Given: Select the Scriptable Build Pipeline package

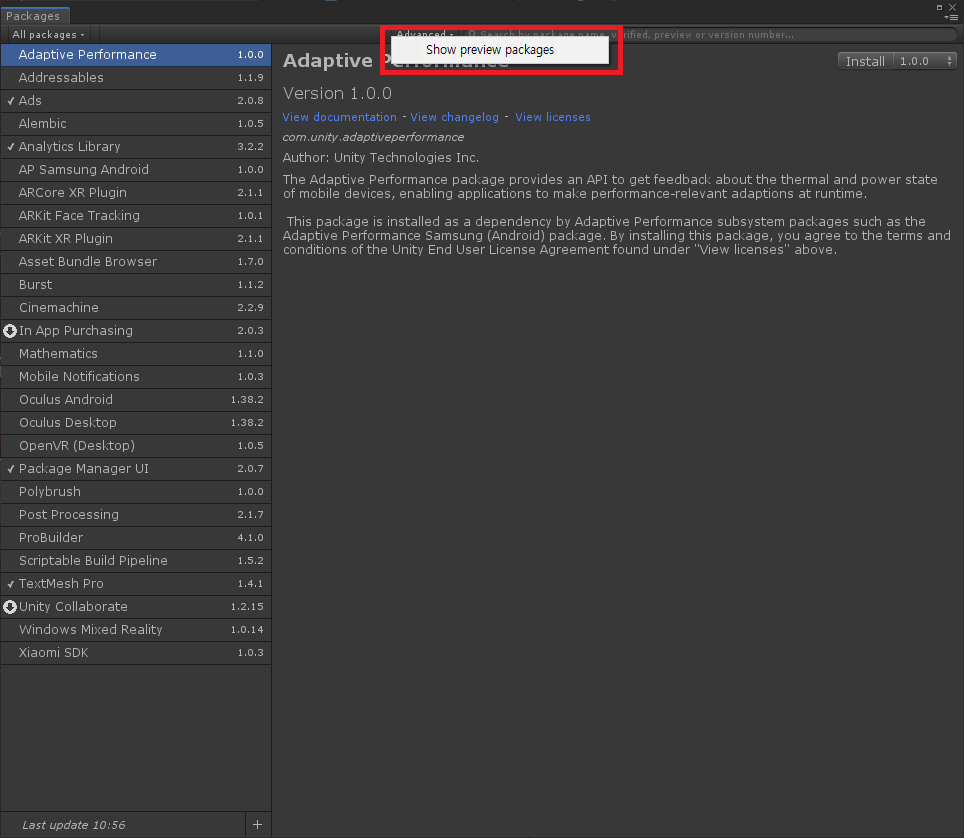Looking at the screenshot, I should (x=136, y=561).
